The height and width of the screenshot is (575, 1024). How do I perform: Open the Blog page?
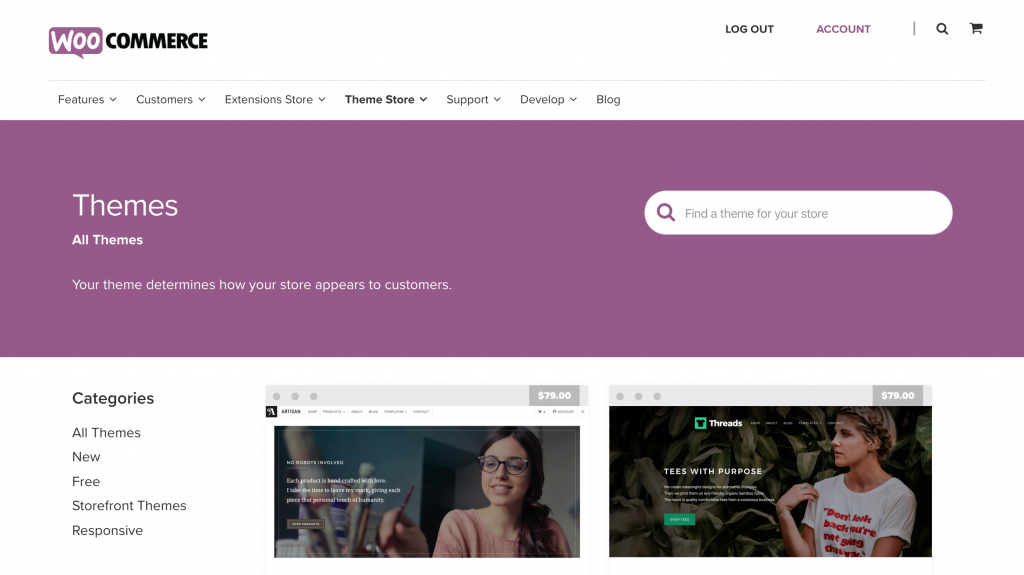[608, 99]
